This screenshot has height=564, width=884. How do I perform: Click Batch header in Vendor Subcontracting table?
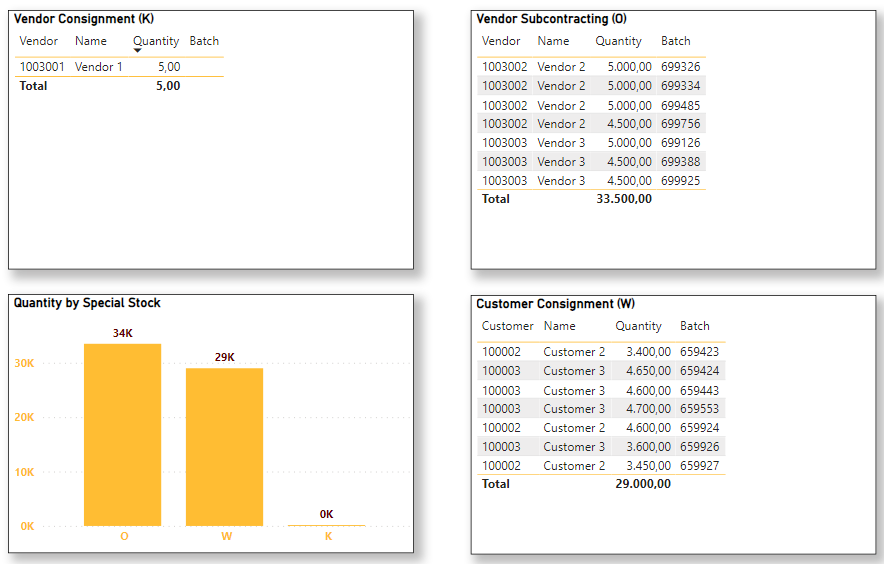pos(675,41)
